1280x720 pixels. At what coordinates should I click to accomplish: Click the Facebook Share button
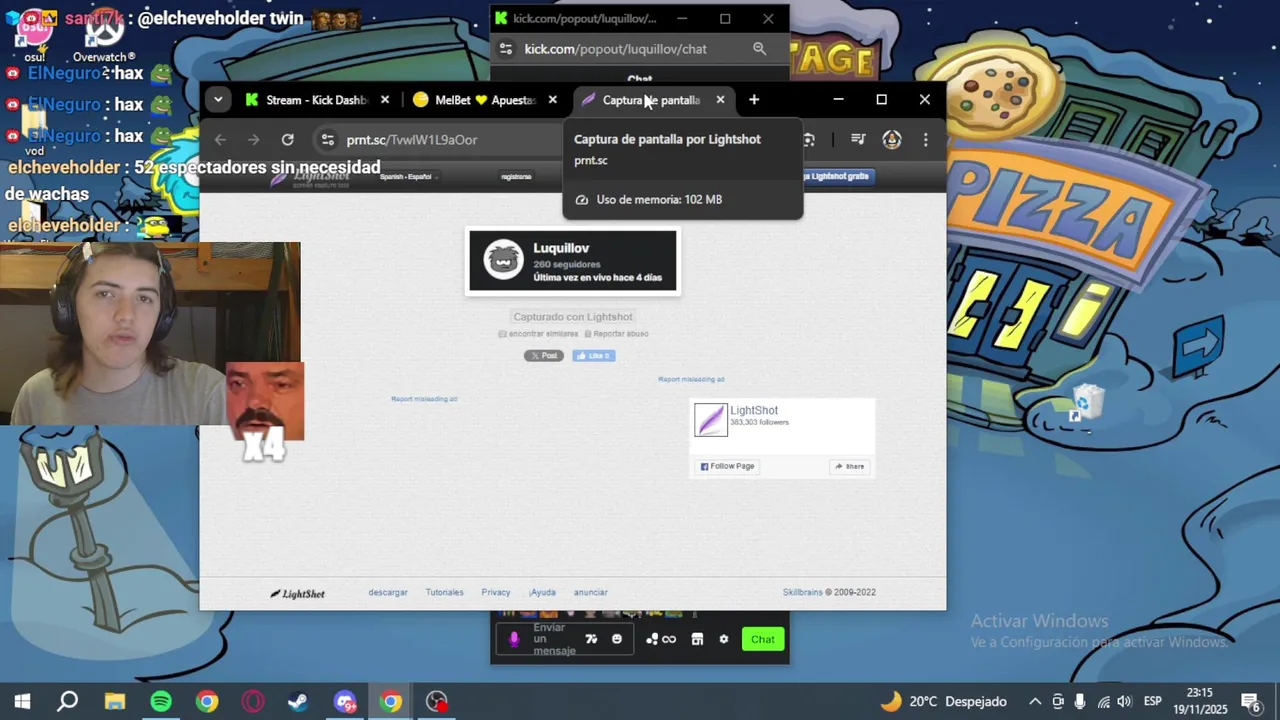click(x=850, y=466)
